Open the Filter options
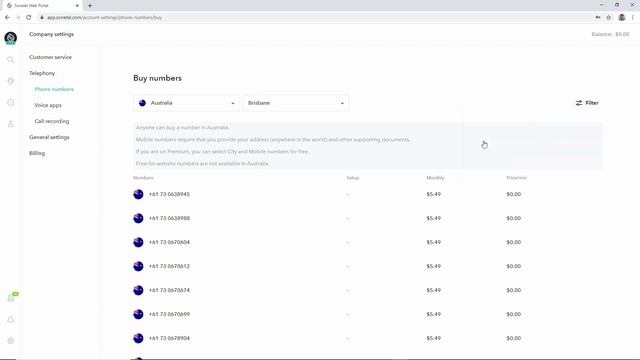The image size is (640, 360). 587,103
